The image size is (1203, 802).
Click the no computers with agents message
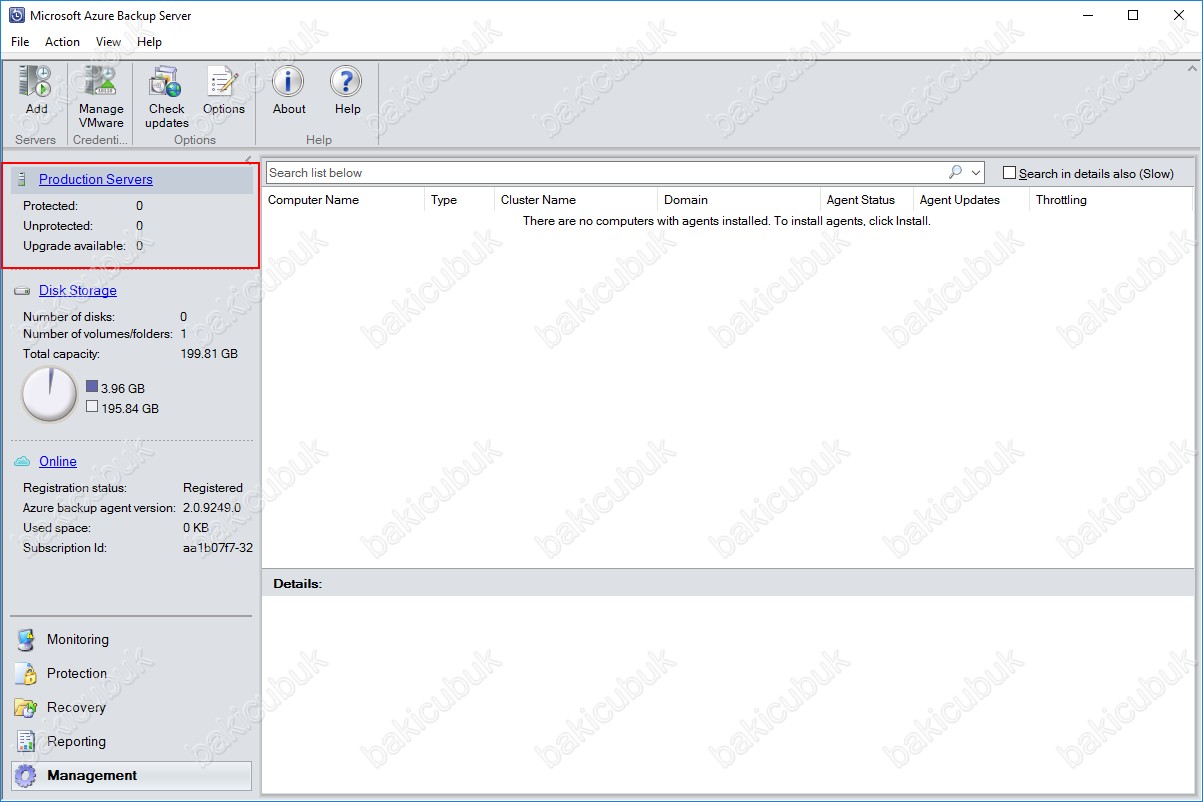click(727, 221)
